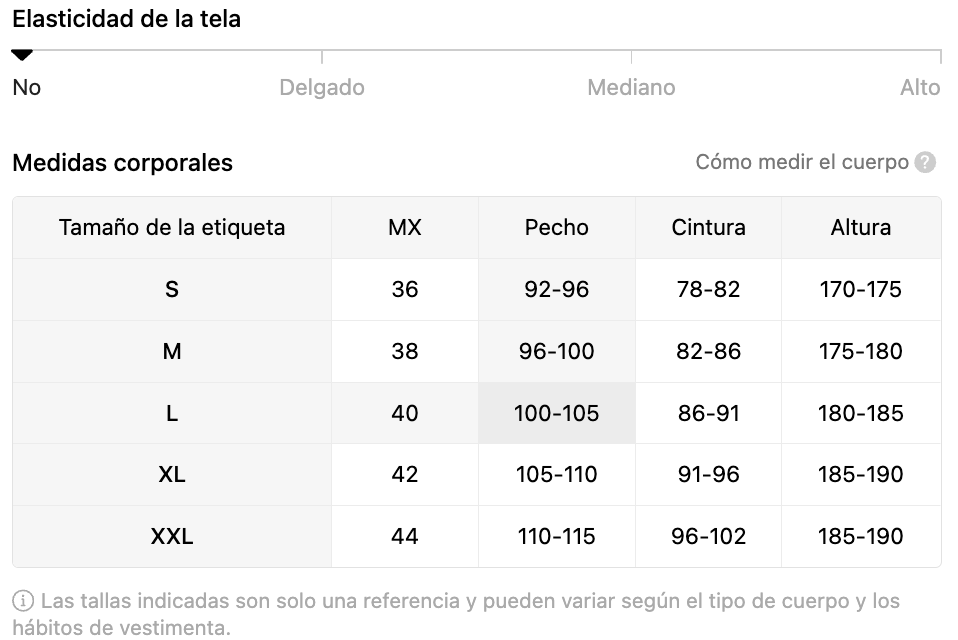958x640 pixels.
Task: Select the highlighted 100-105 chest cell
Action: click(557, 413)
